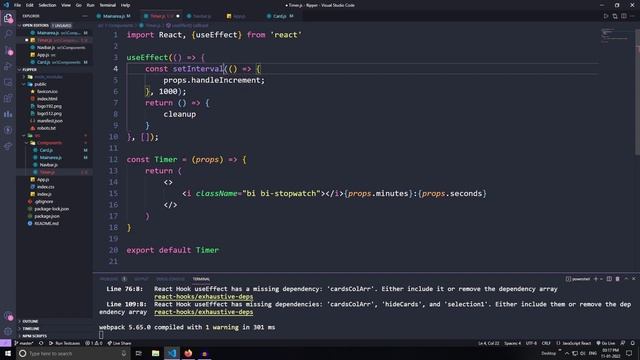Open Task View on the taskbar
Viewport: 640px width, 360px height.
point(139,353)
